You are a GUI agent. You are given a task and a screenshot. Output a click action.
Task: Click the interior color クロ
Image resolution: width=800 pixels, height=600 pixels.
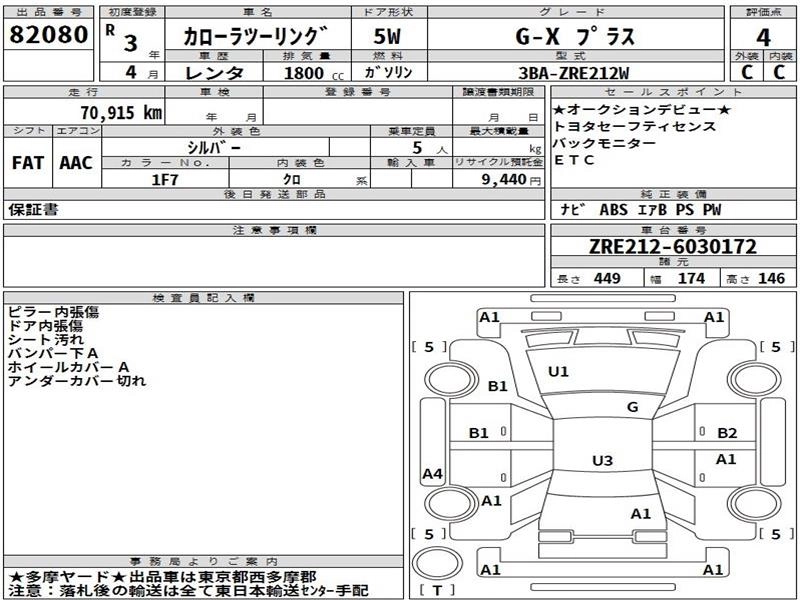point(292,180)
